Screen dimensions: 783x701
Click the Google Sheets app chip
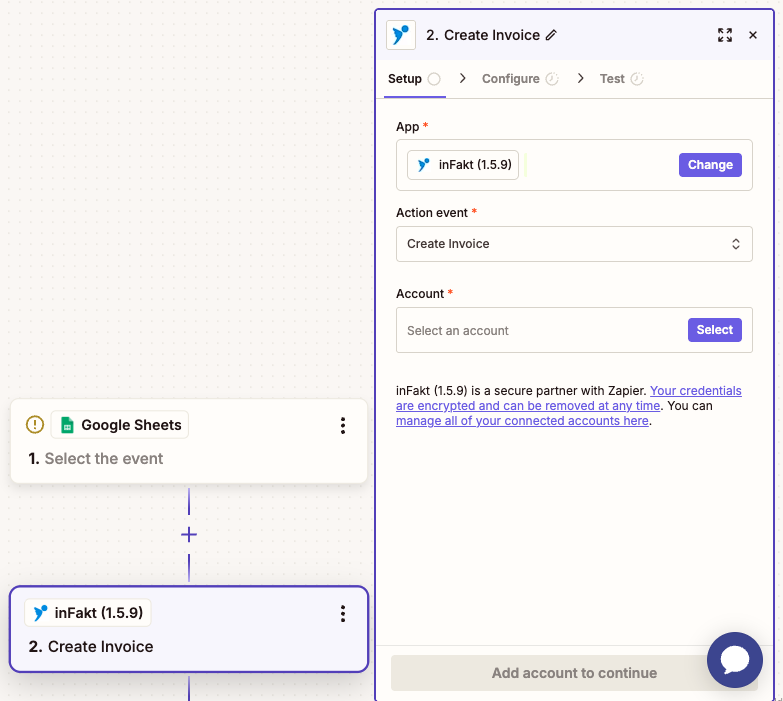coord(120,425)
